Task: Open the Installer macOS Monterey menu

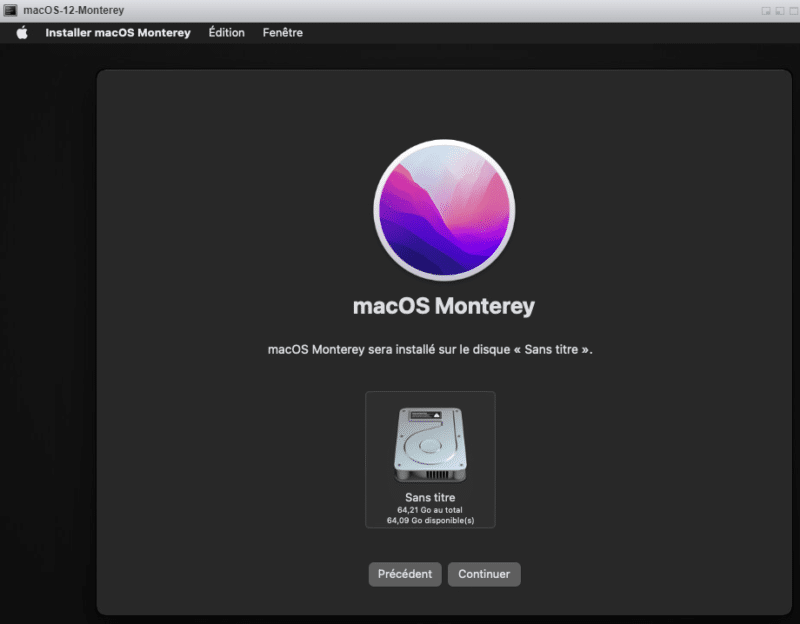Action: pos(118,33)
